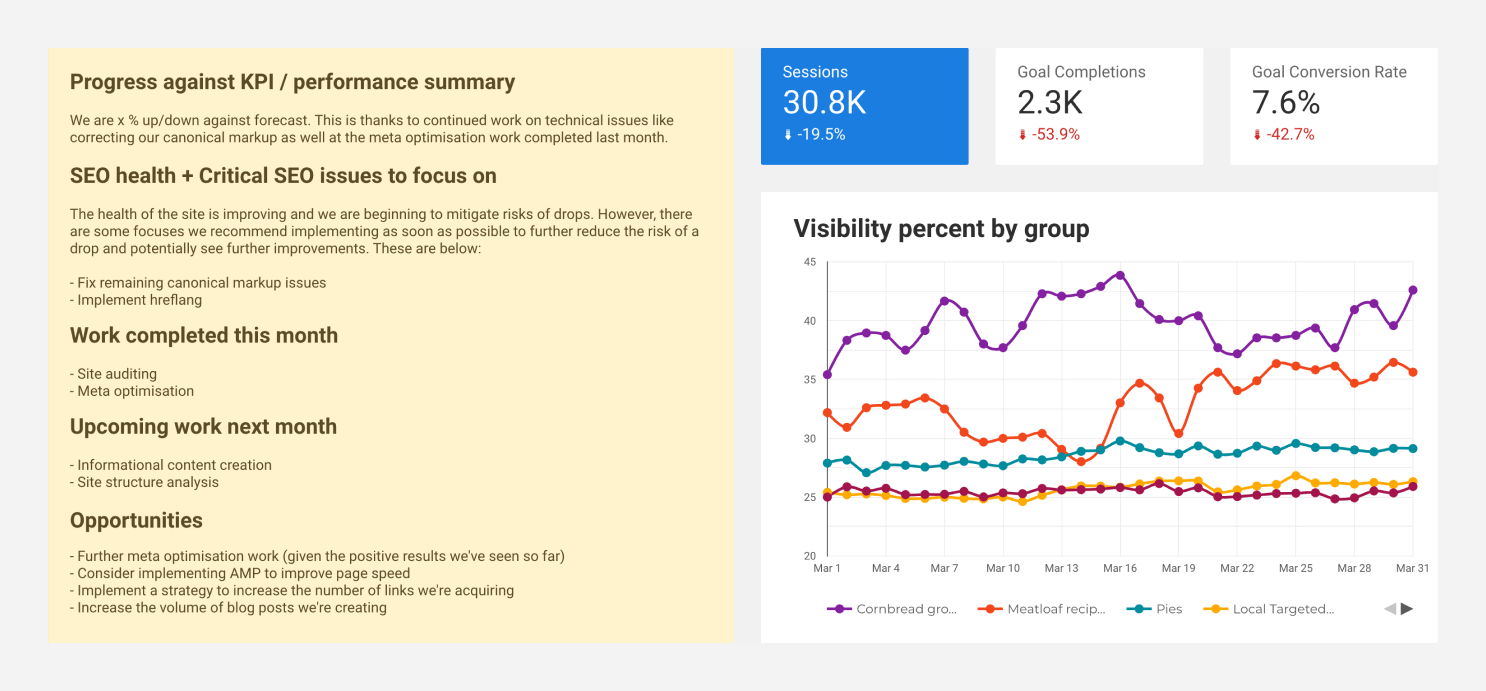Click the Goal Conversion Rate down arrow

click(1257, 134)
